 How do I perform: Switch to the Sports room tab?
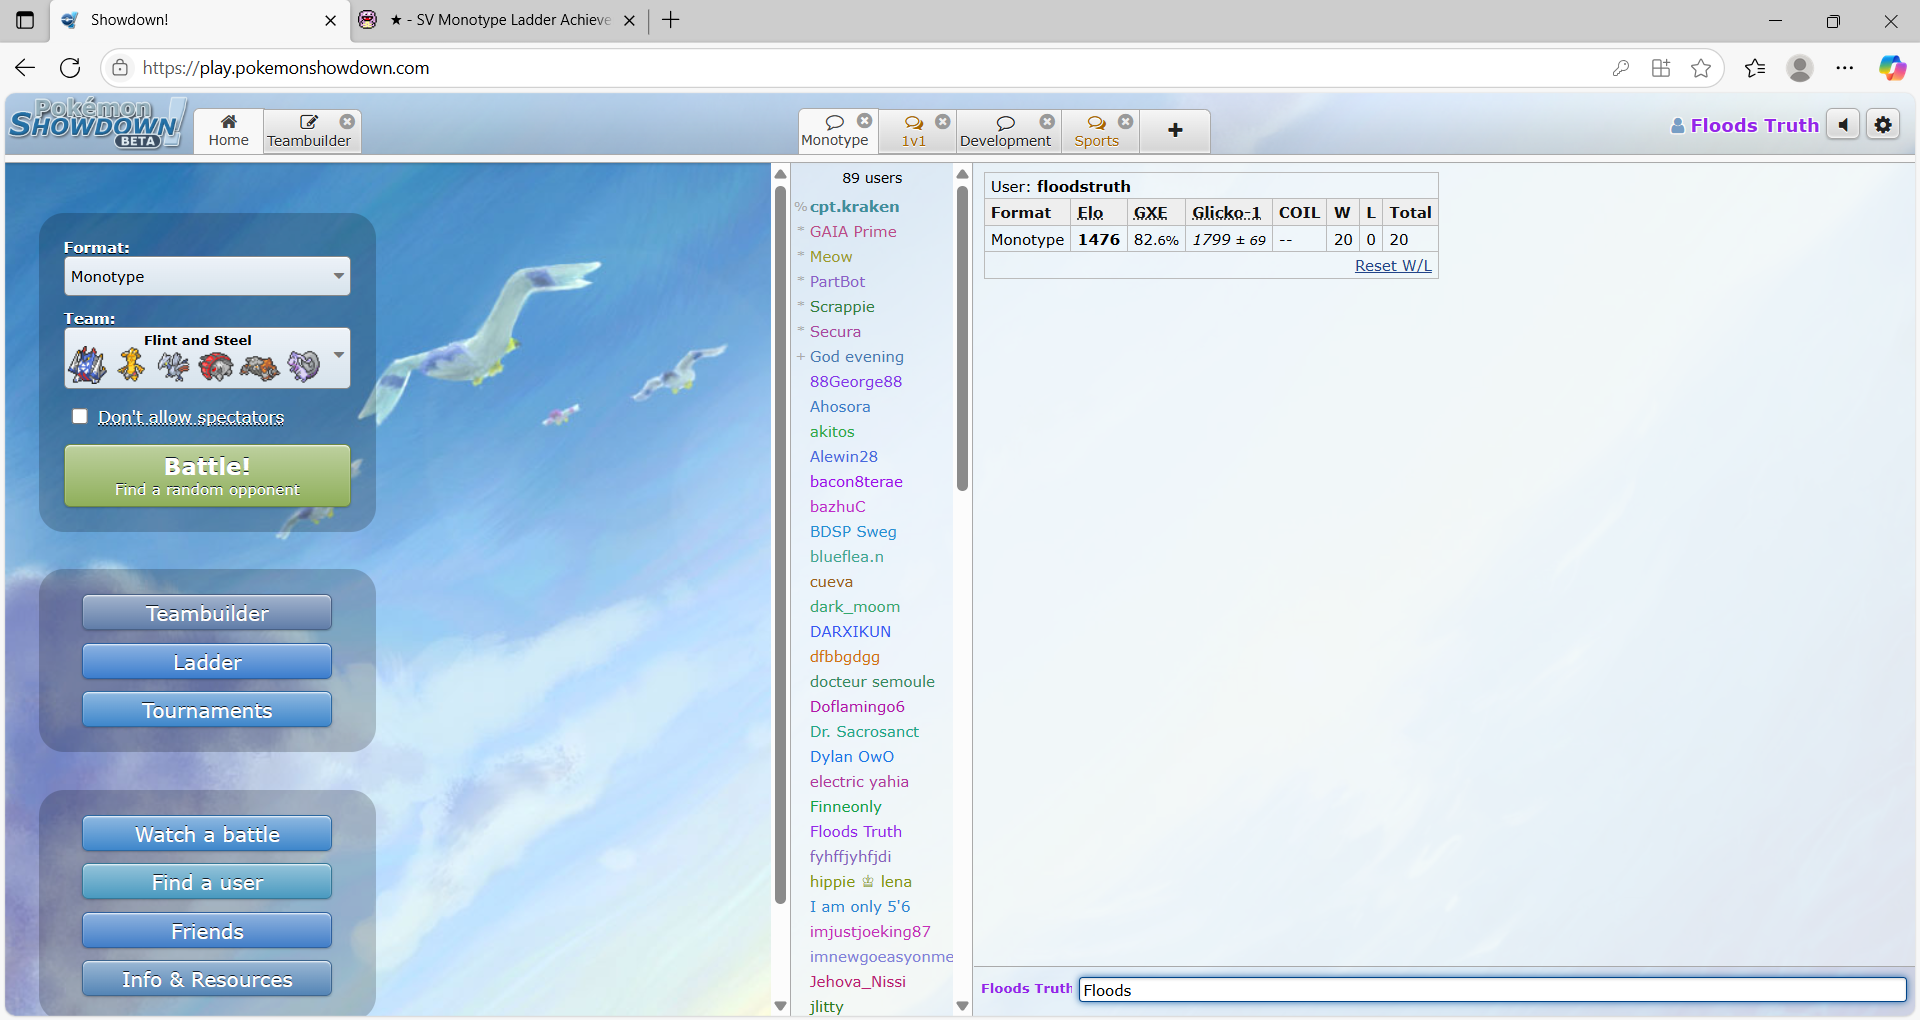click(1097, 131)
